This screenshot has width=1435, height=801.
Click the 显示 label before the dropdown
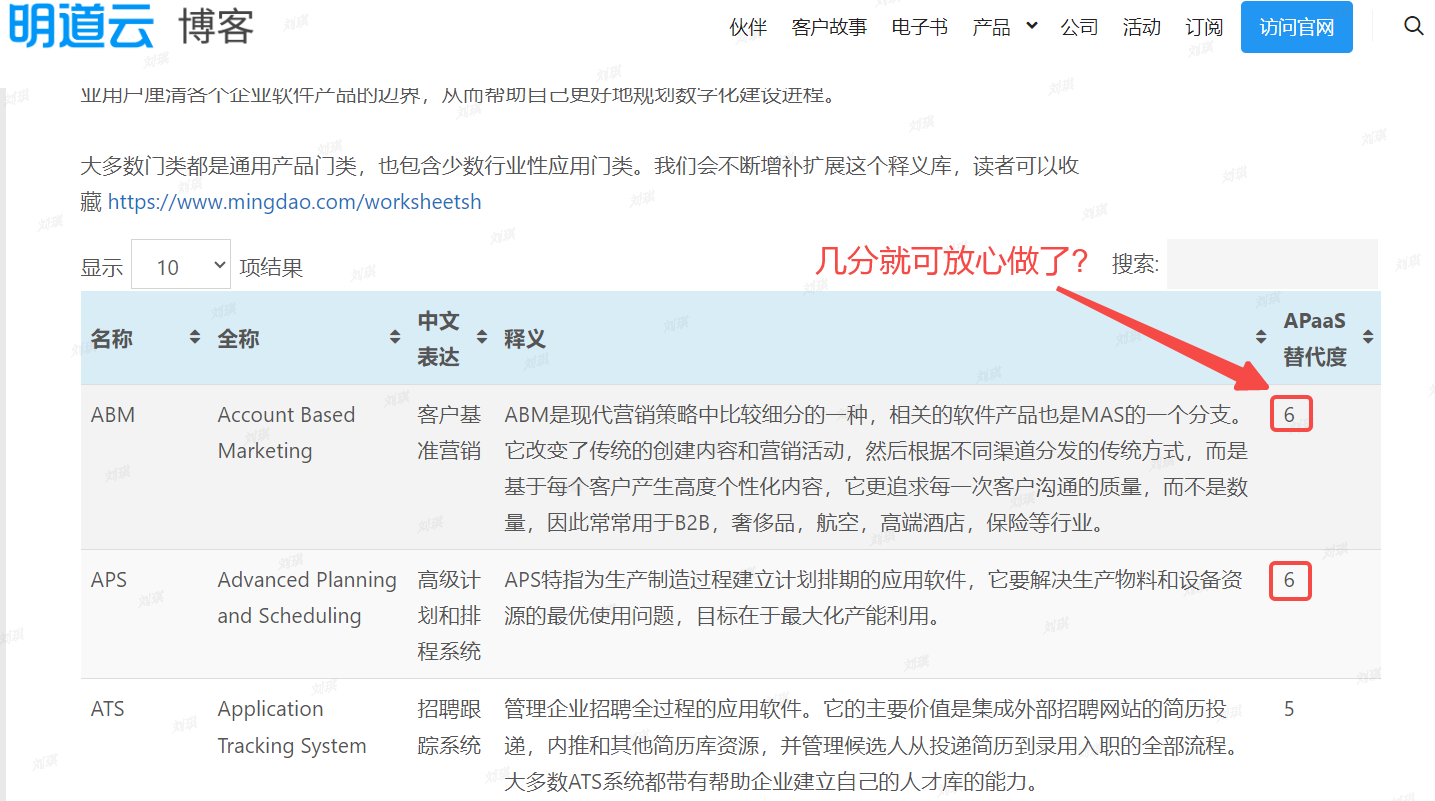102,267
